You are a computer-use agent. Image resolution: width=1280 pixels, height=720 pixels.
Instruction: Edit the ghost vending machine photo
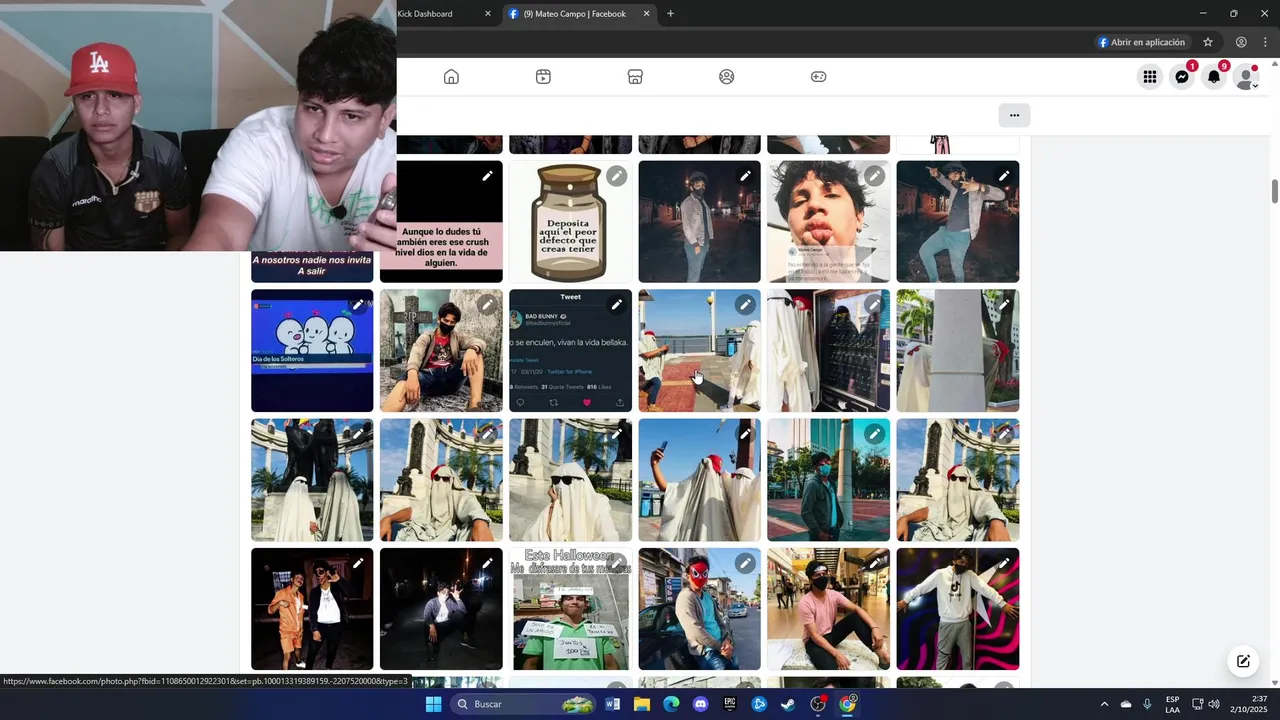coord(874,305)
